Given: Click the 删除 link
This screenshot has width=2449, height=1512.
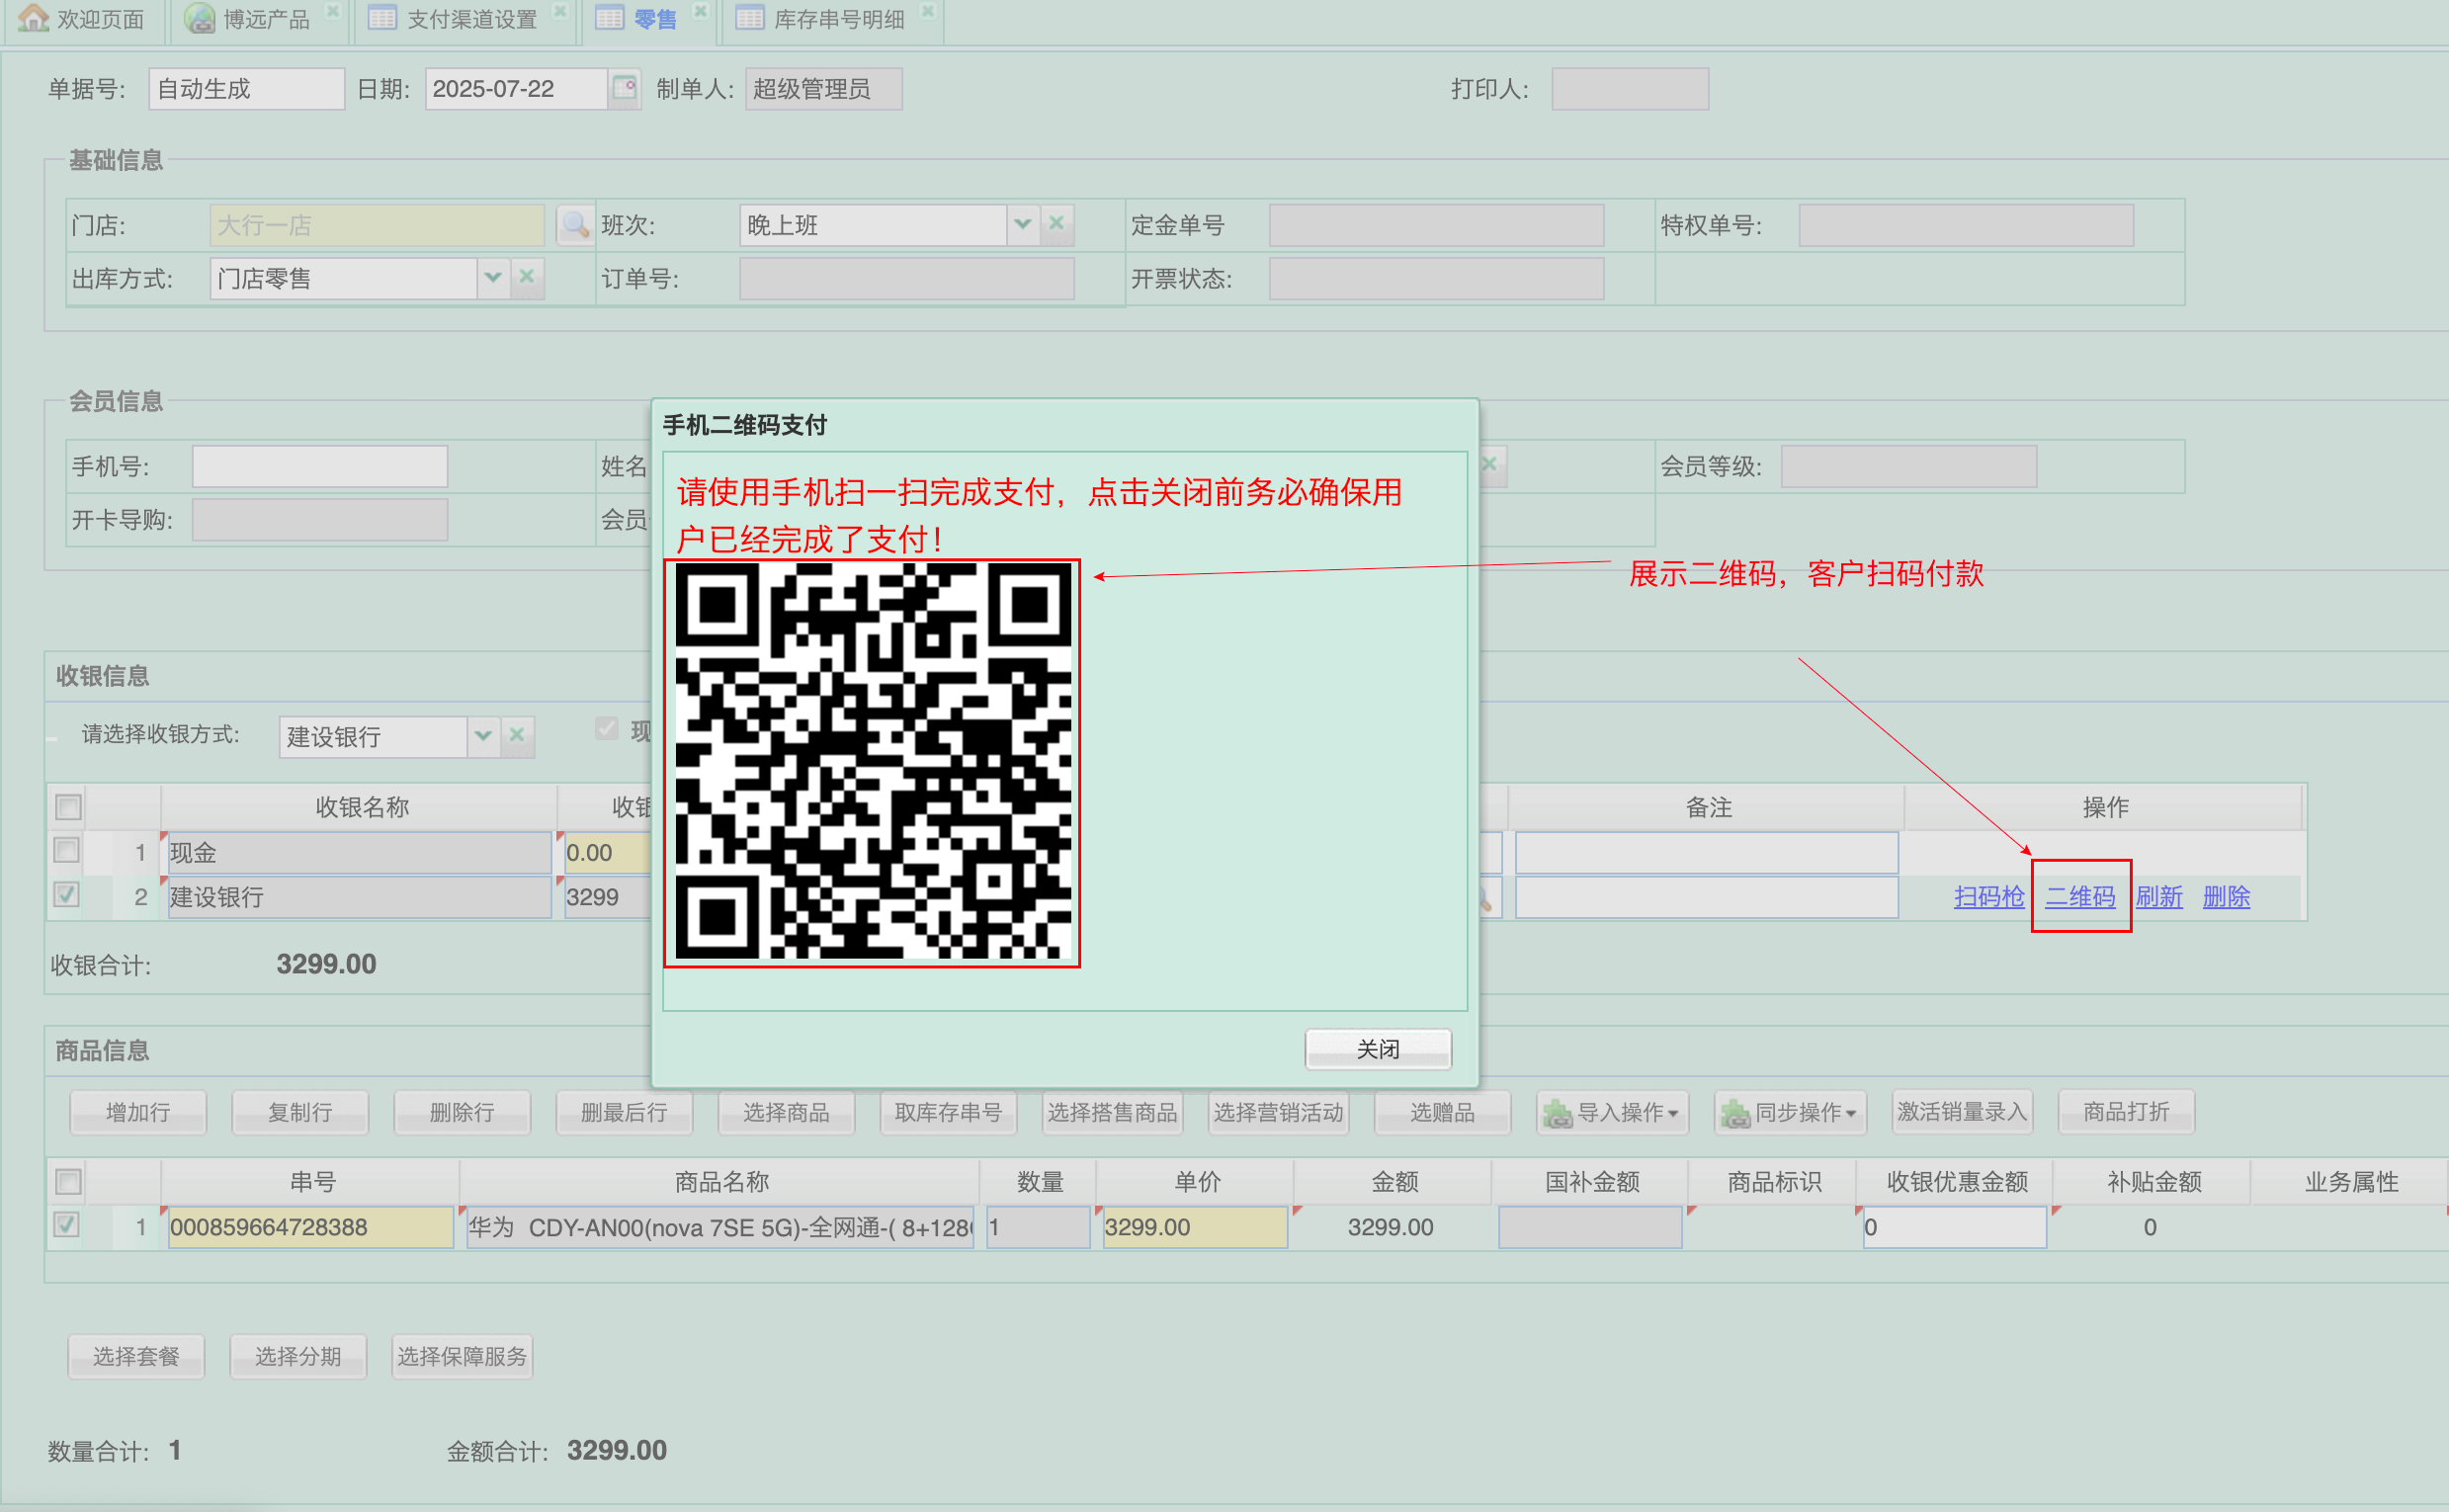Looking at the screenshot, I should (x=2226, y=897).
